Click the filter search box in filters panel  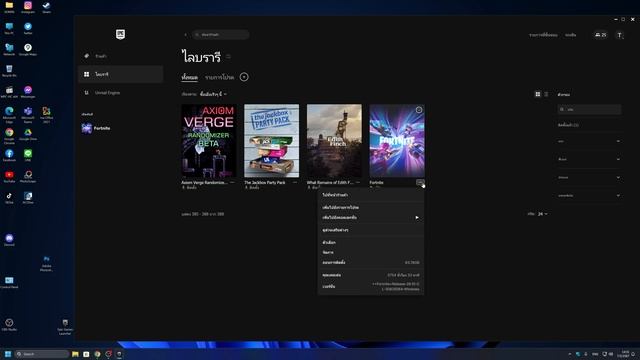589,109
